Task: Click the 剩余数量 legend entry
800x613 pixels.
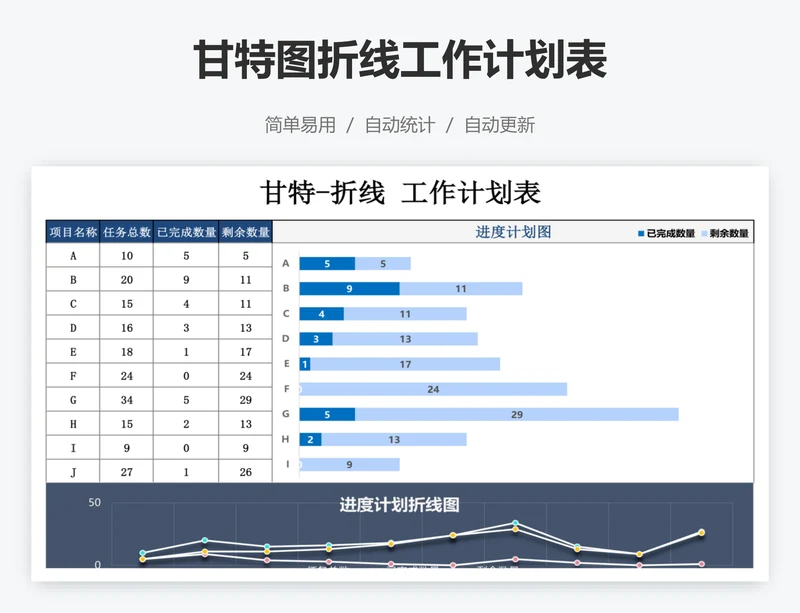Action: coord(724,233)
